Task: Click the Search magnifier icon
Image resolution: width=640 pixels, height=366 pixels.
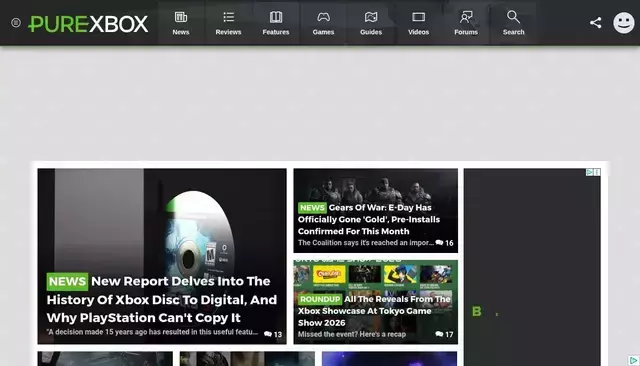Action: pyautogui.click(x=513, y=17)
